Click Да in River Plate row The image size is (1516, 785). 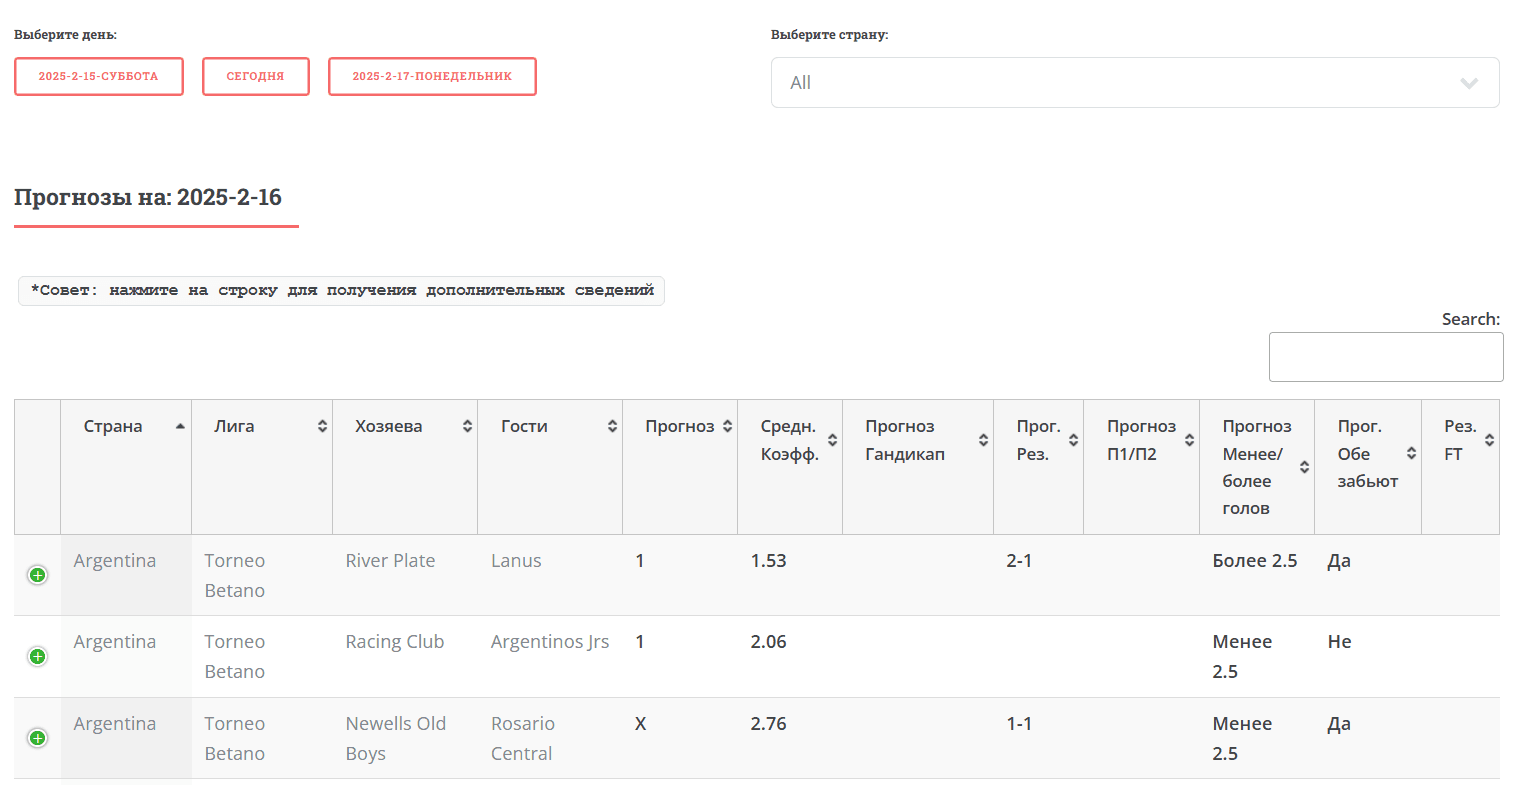1339,561
